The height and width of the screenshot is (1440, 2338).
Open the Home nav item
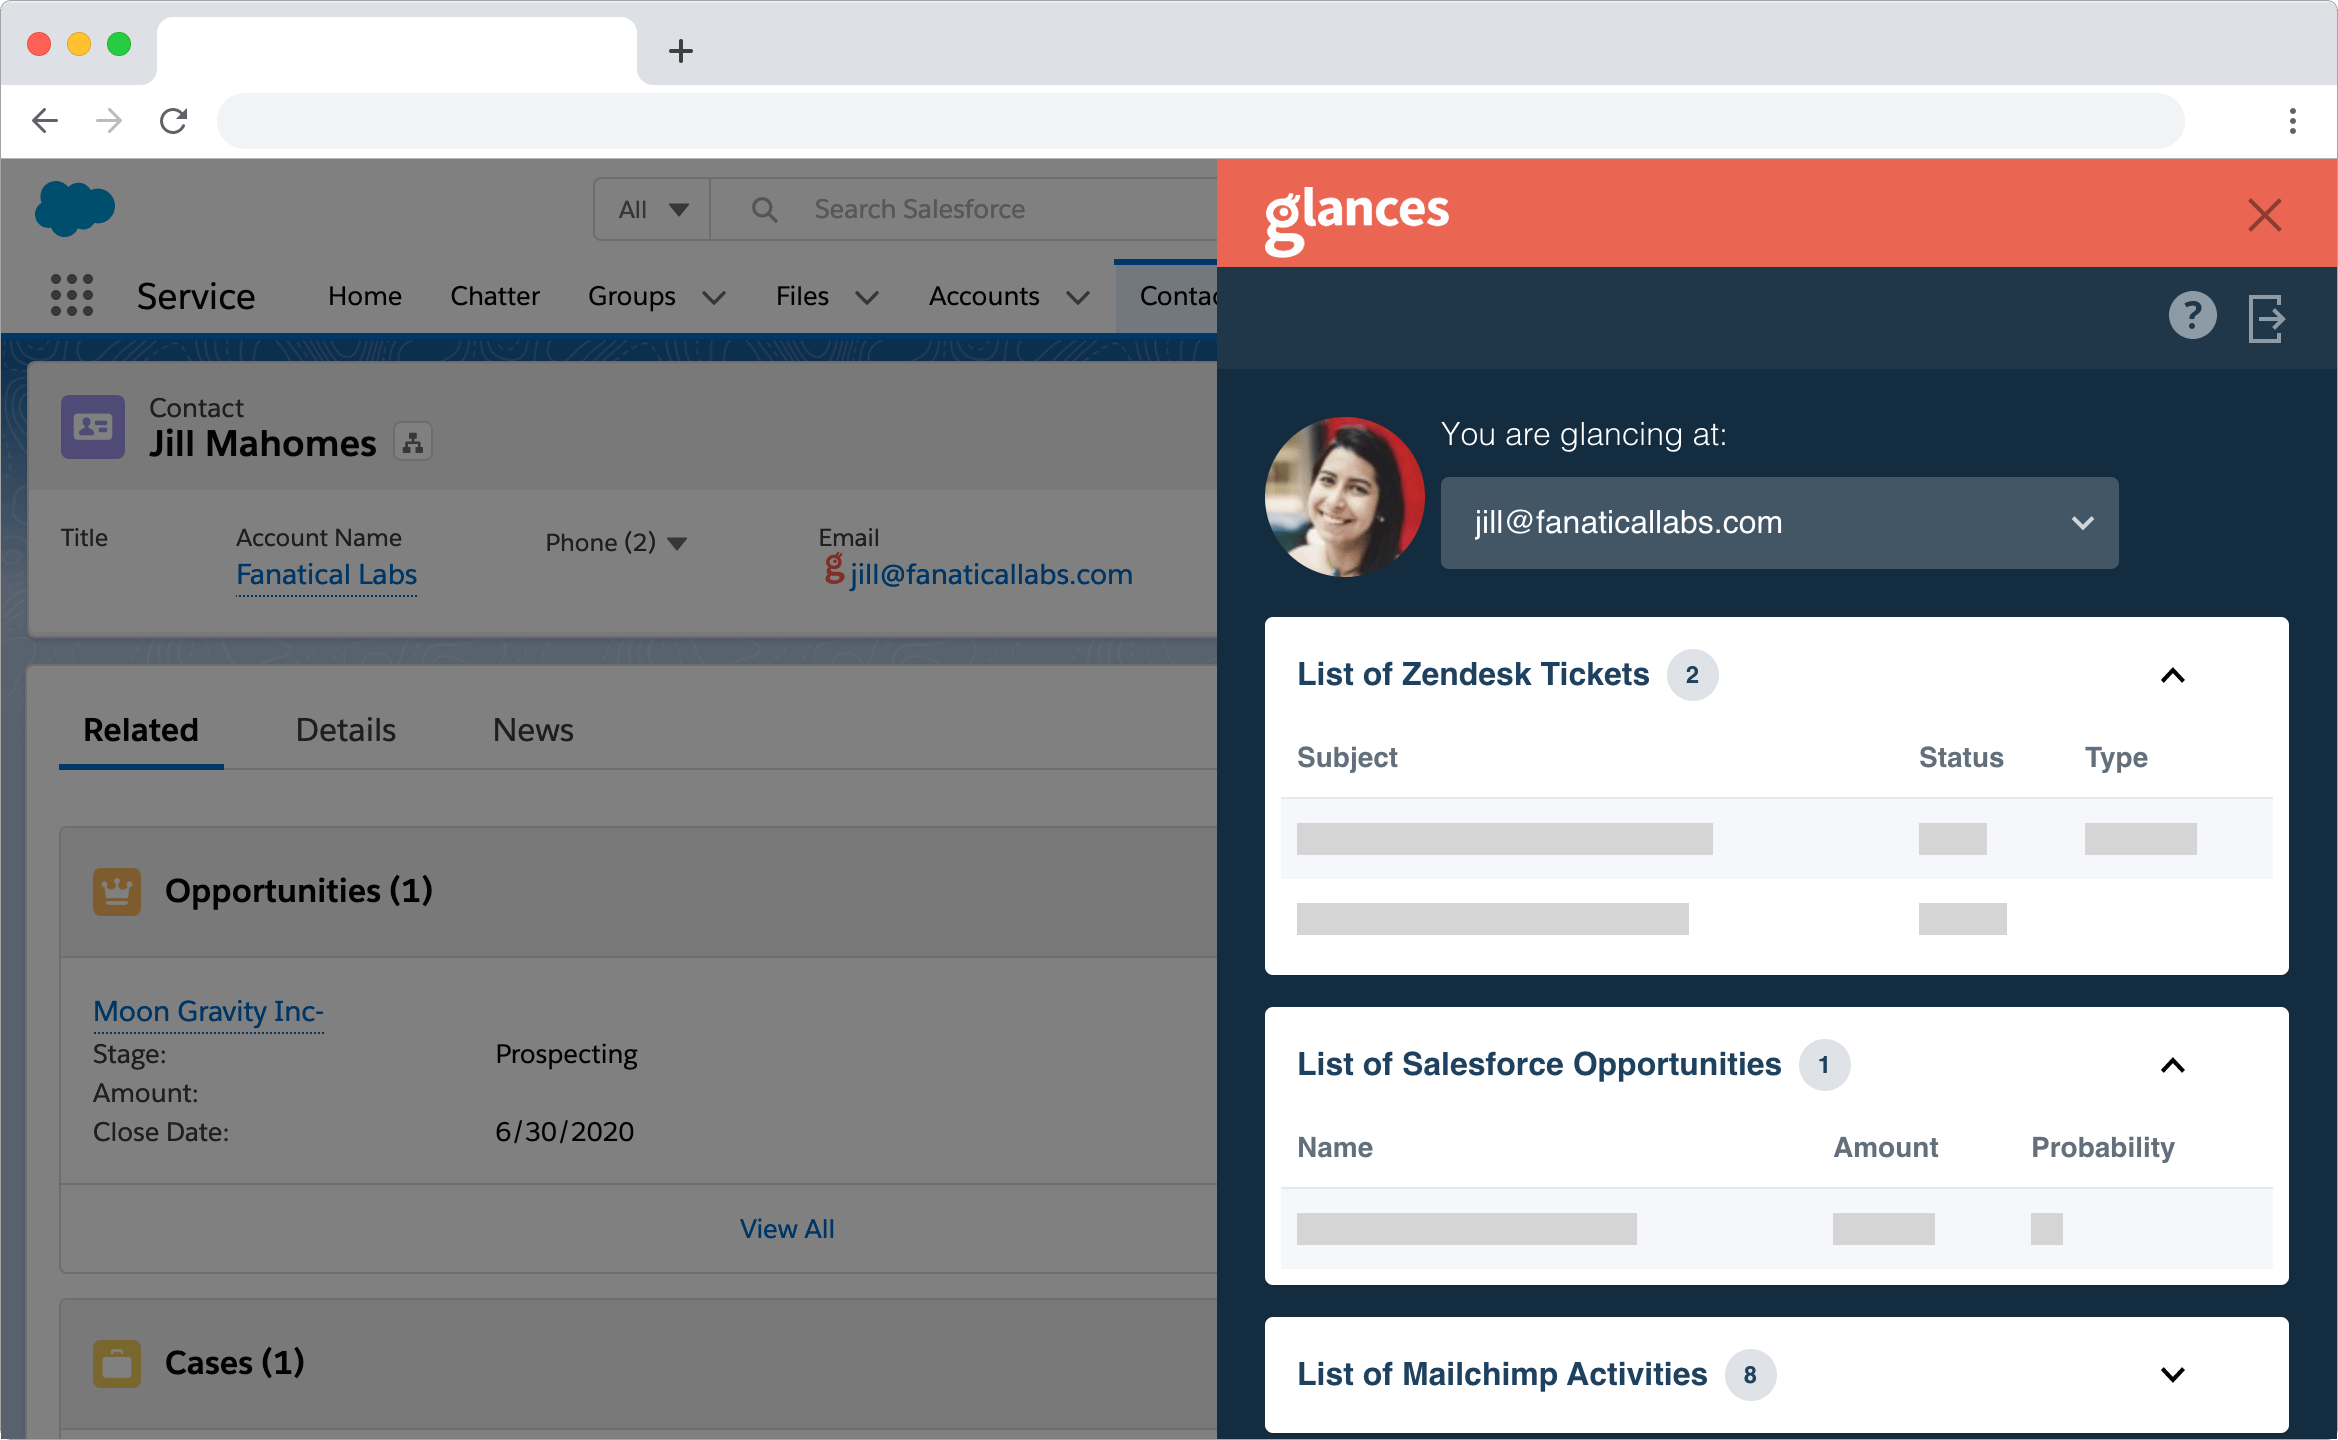coord(364,296)
